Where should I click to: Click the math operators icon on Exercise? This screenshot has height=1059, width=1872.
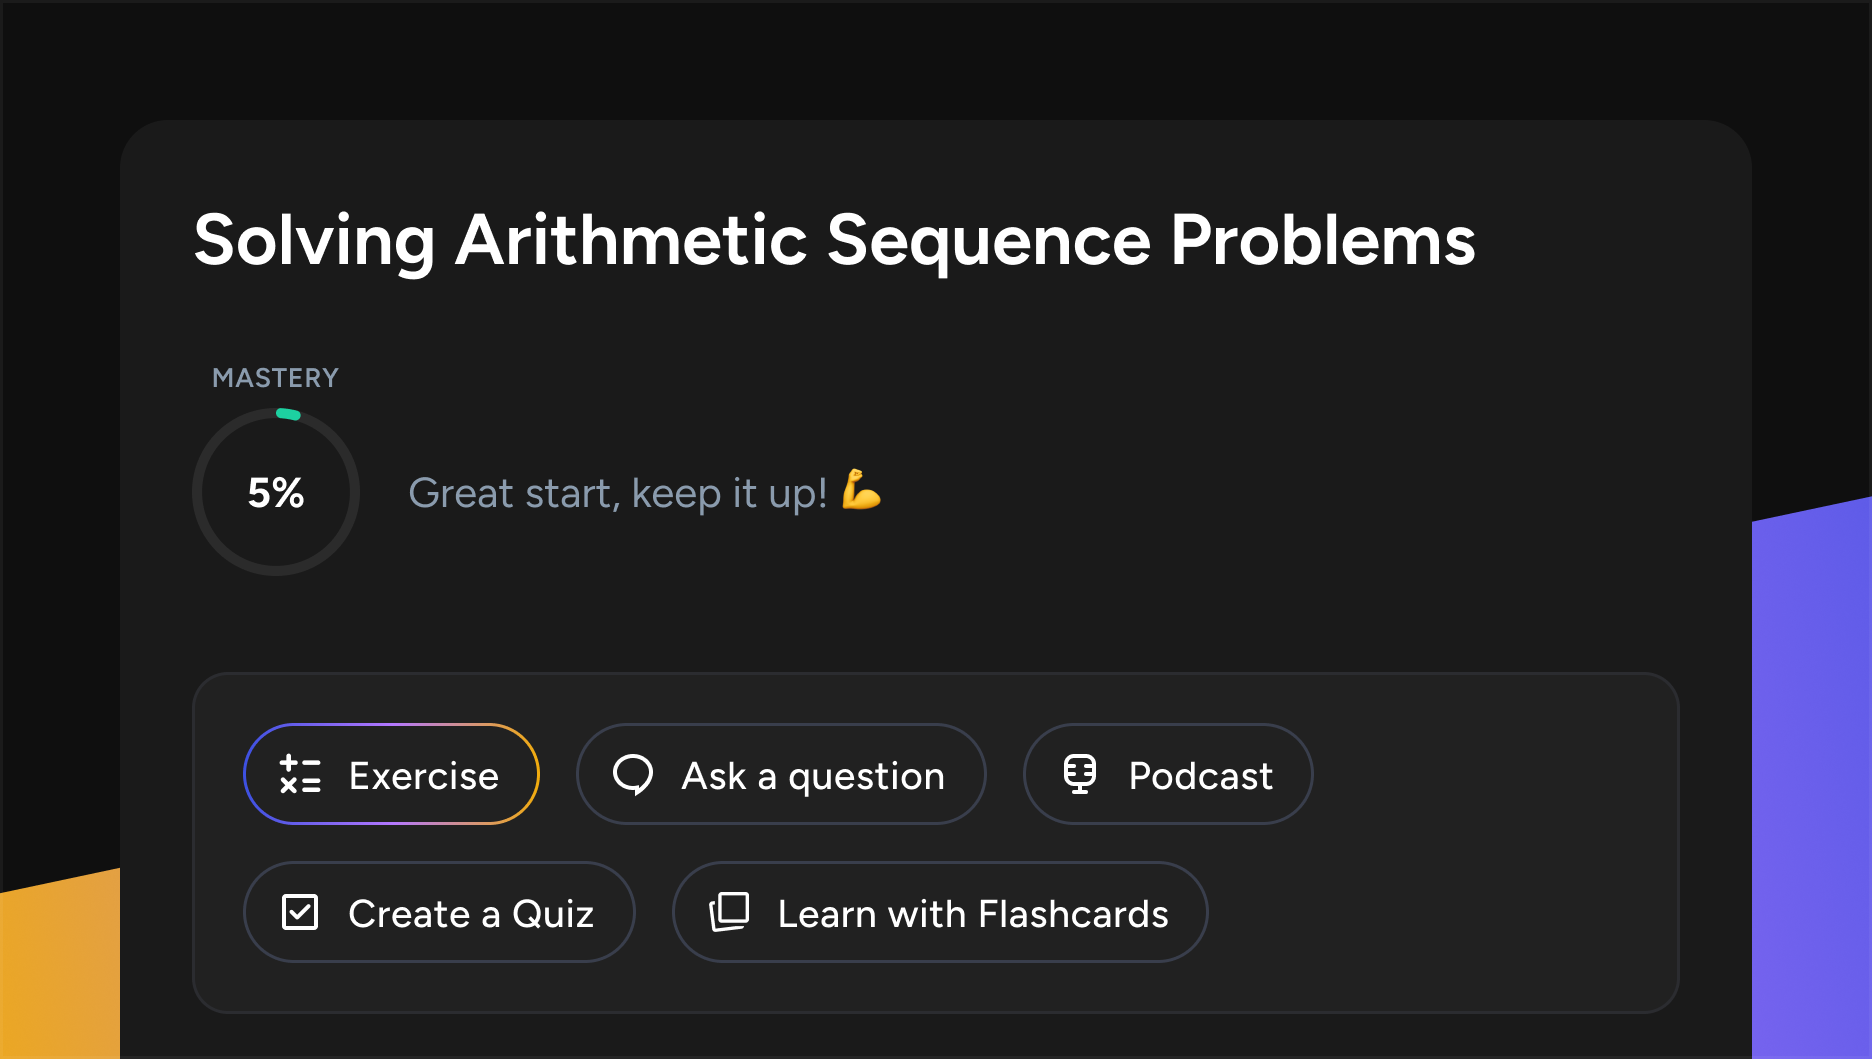(300, 775)
